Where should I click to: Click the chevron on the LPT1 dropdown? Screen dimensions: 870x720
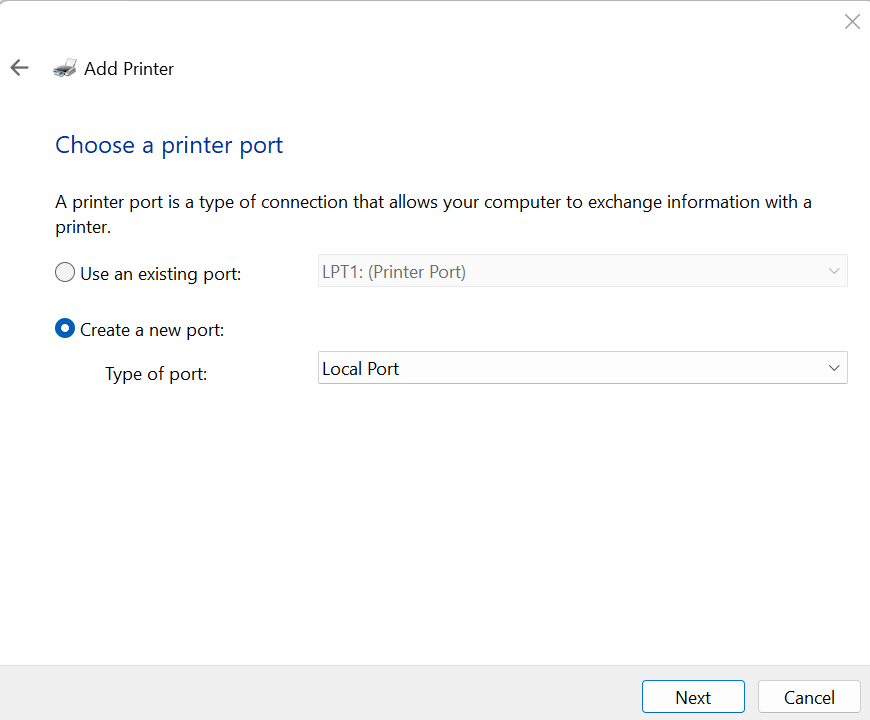834,271
